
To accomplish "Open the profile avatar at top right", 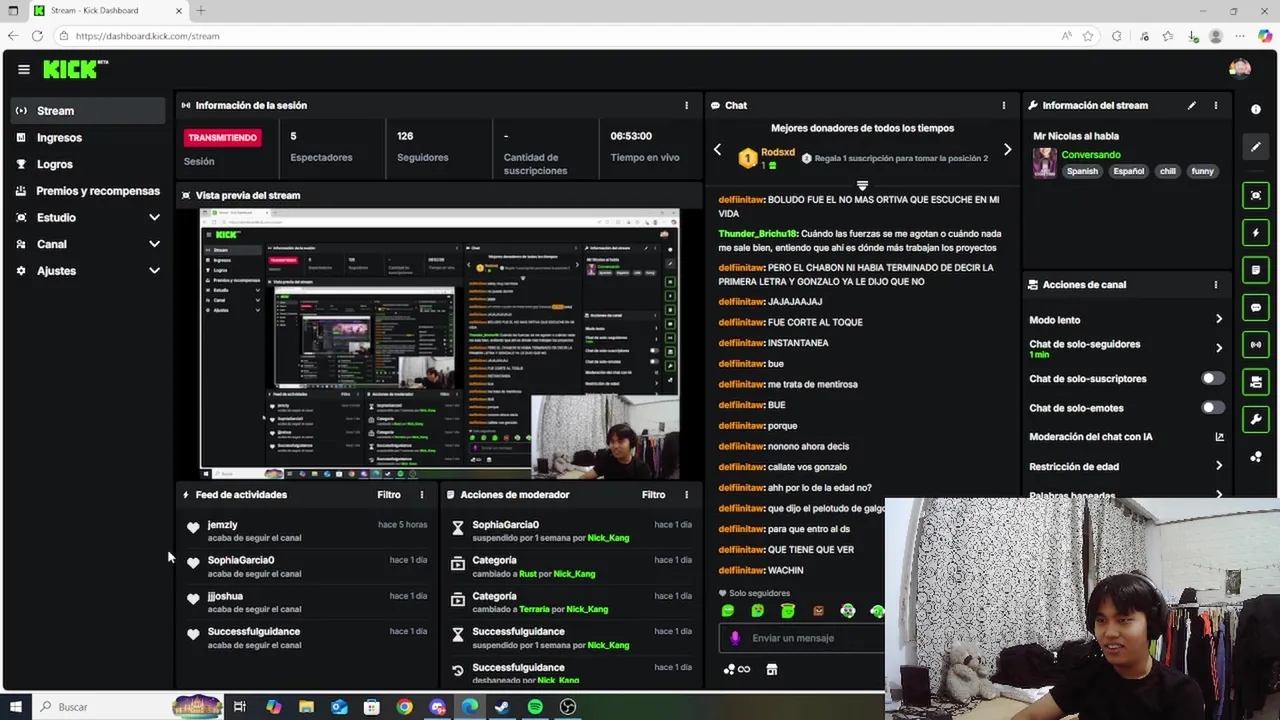I will coord(1240,69).
